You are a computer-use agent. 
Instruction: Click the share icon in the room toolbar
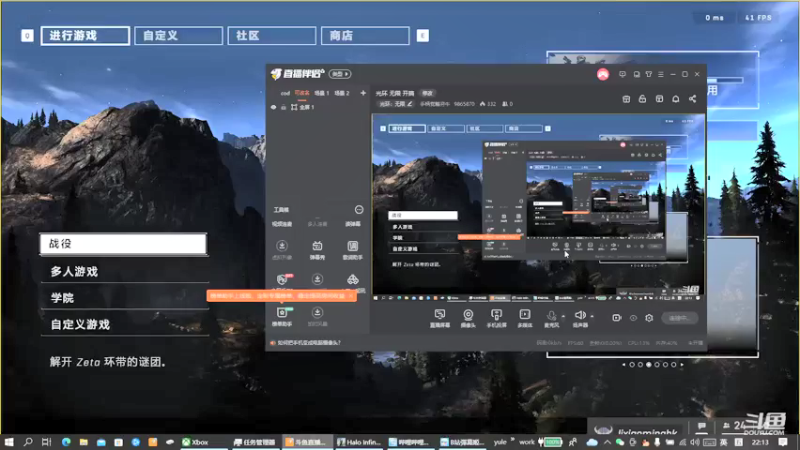692,99
